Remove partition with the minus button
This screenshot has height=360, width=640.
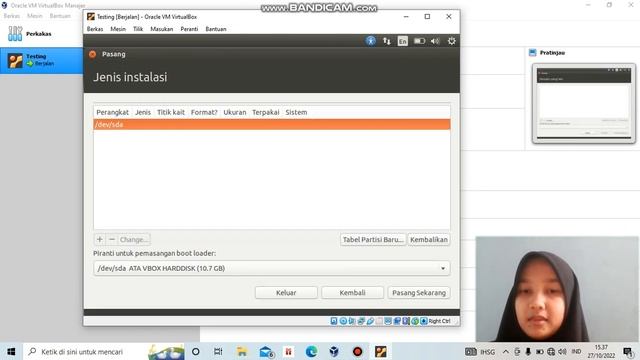(x=112, y=240)
